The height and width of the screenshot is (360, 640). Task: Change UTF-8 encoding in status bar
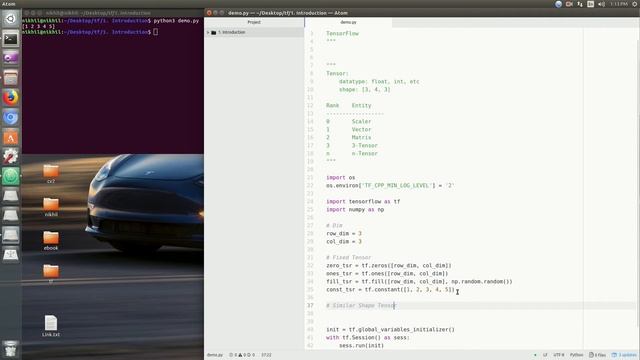[559, 355]
